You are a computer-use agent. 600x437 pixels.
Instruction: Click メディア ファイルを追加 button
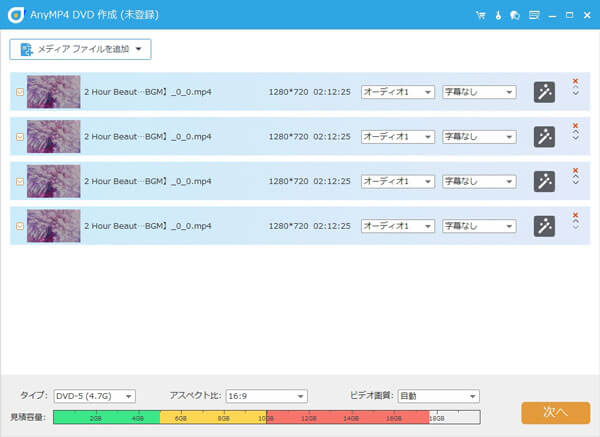pyautogui.click(x=80, y=49)
